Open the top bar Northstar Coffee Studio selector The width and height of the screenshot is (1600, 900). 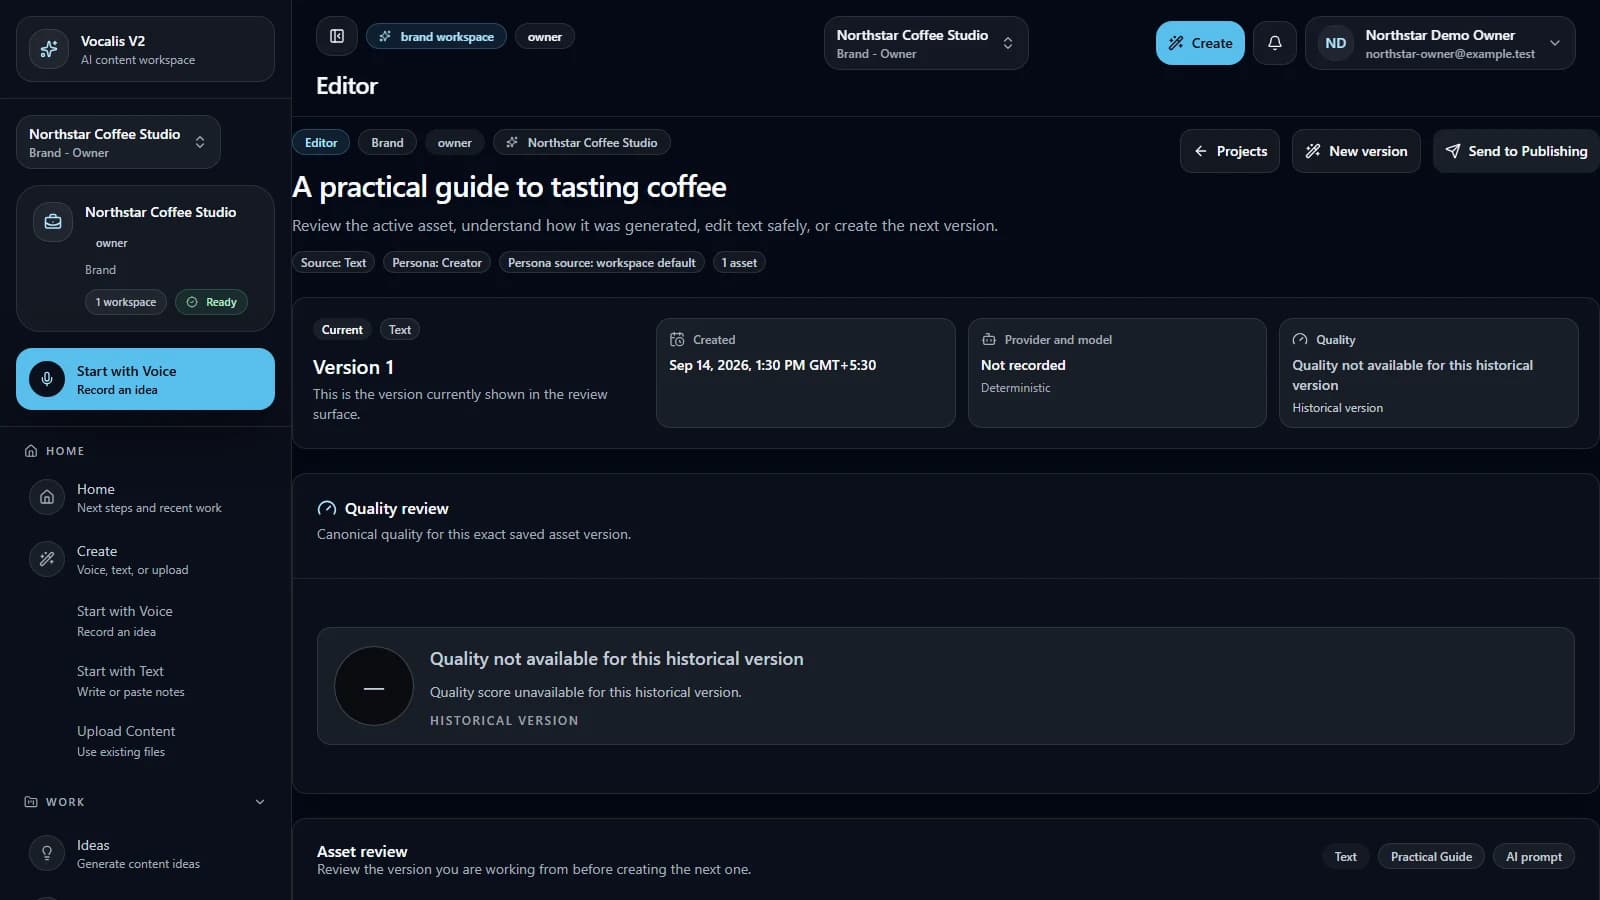click(x=926, y=43)
